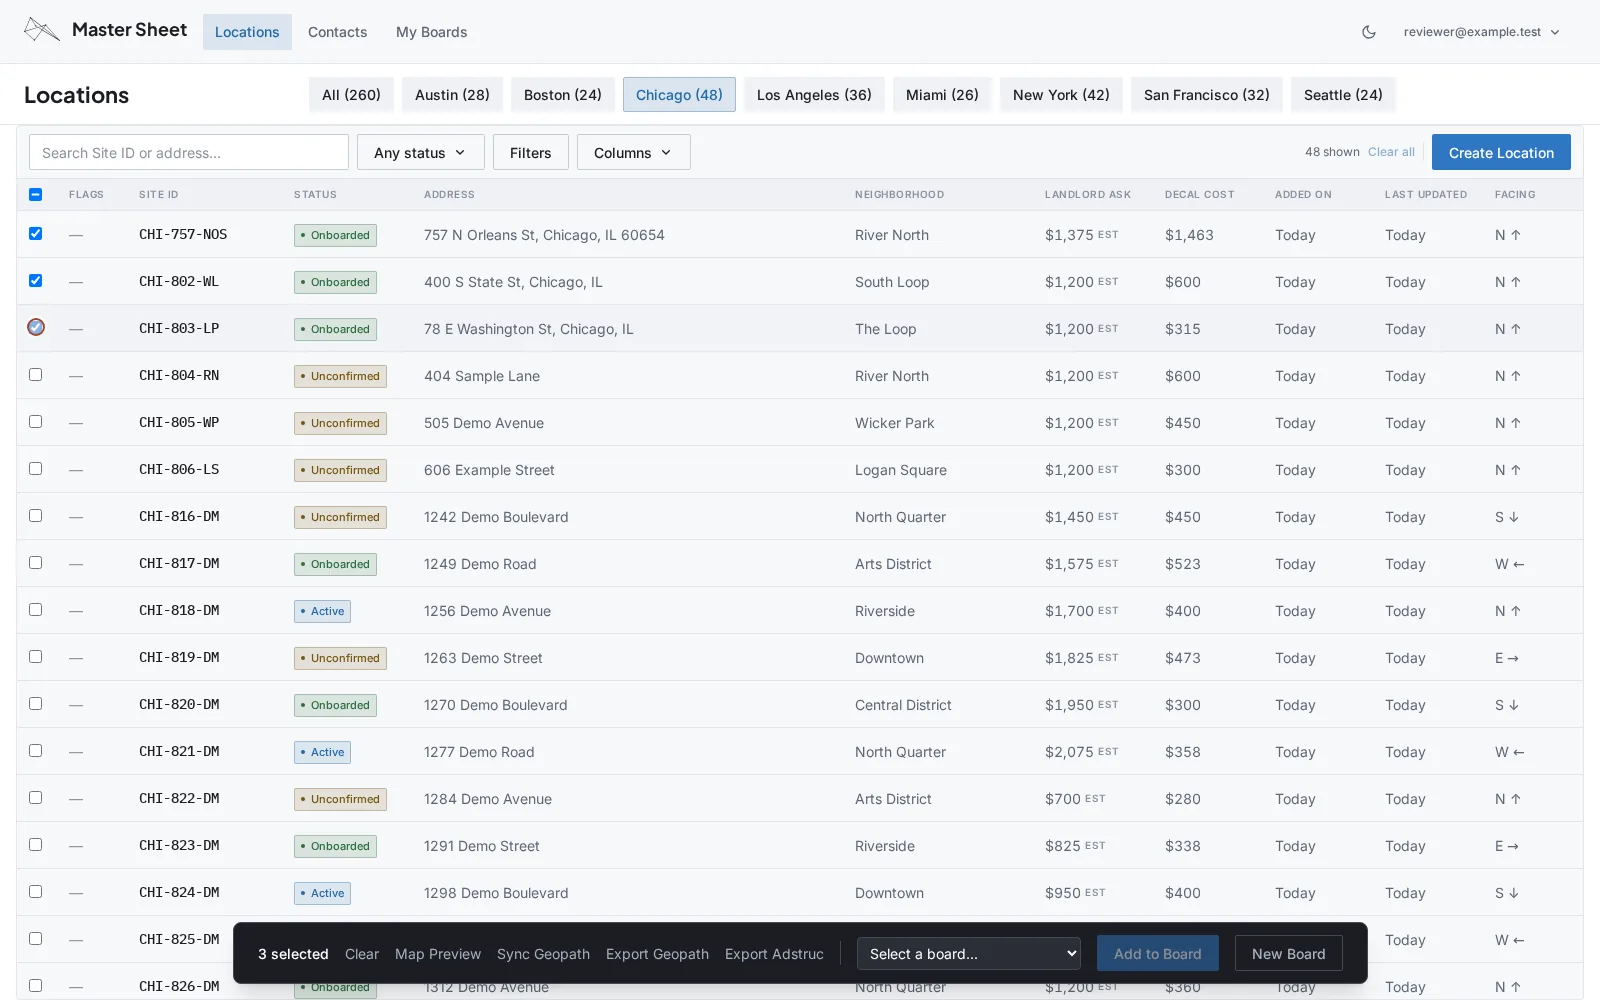
Task: Click Export Adstruc
Action: pos(774,954)
